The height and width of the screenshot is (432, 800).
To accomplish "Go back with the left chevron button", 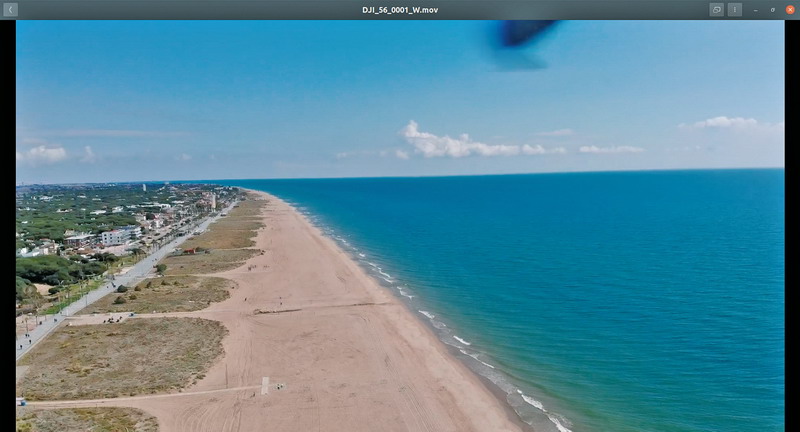I will click(10, 10).
